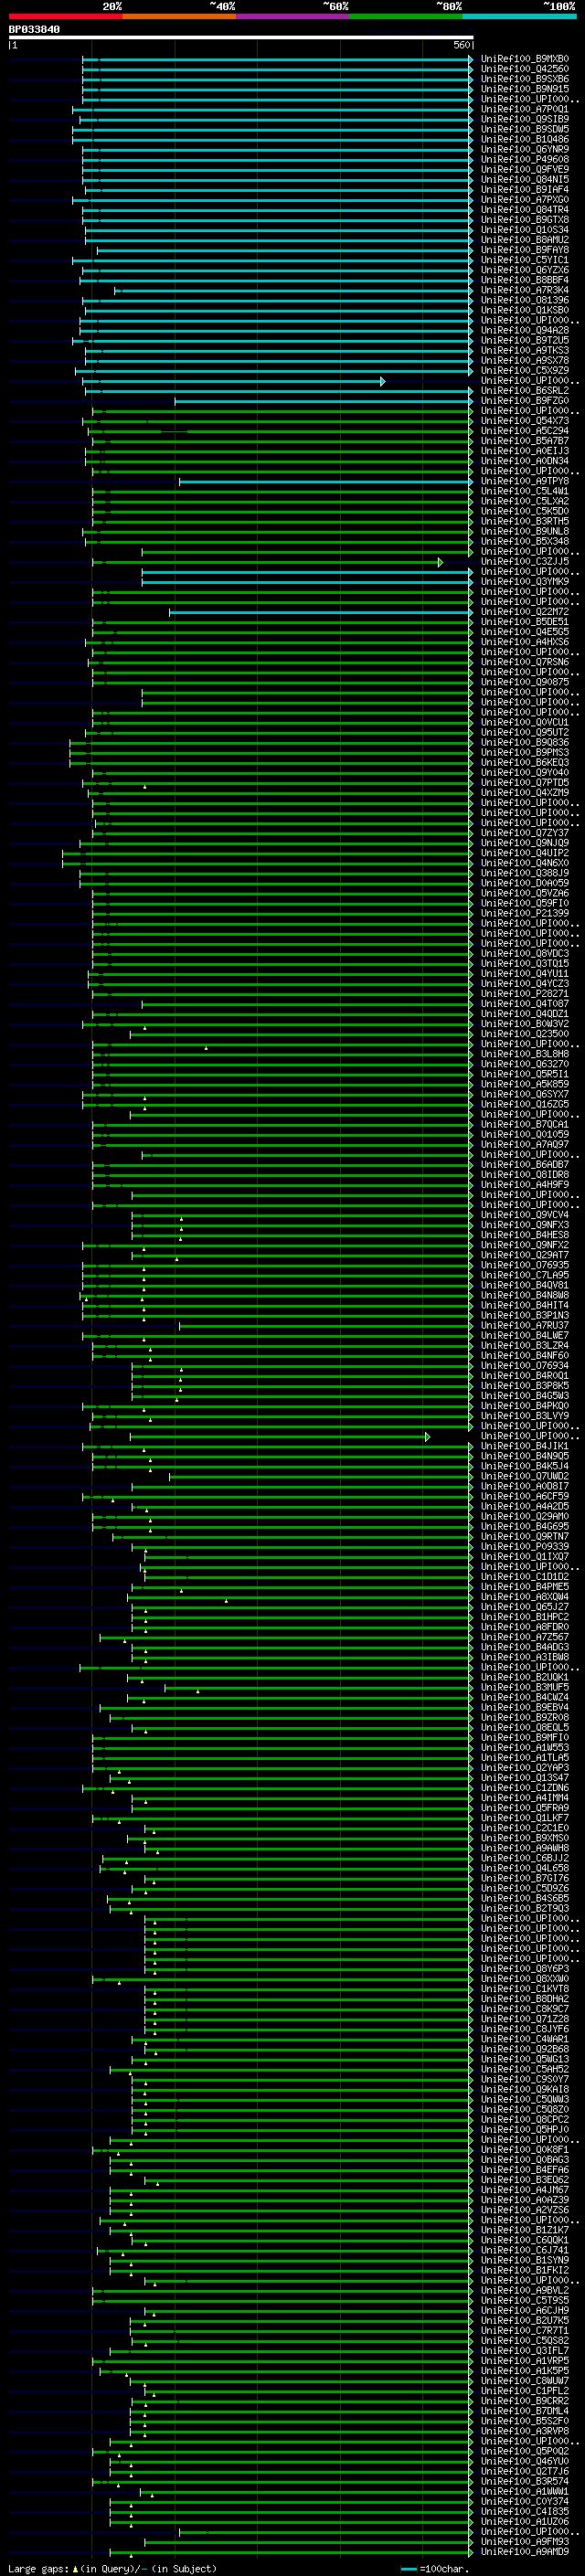Select hit label UniRef100_Q84NI5
This screenshot has height=2576, width=585.
click(x=525, y=179)
